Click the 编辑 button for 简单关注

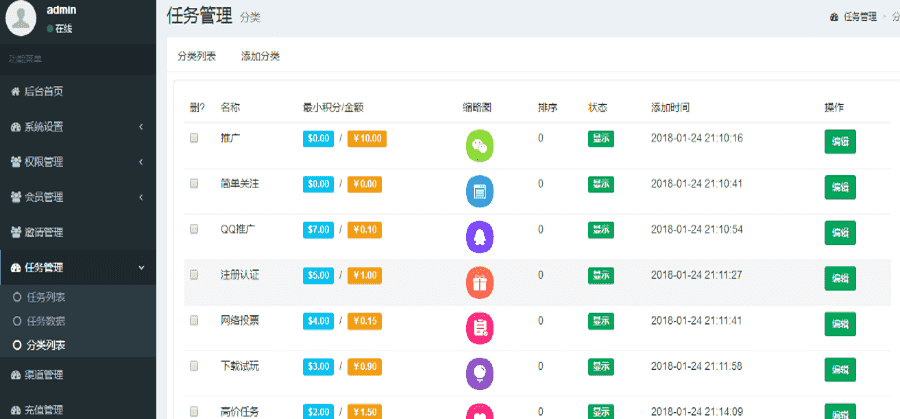(x=839, y=187)
